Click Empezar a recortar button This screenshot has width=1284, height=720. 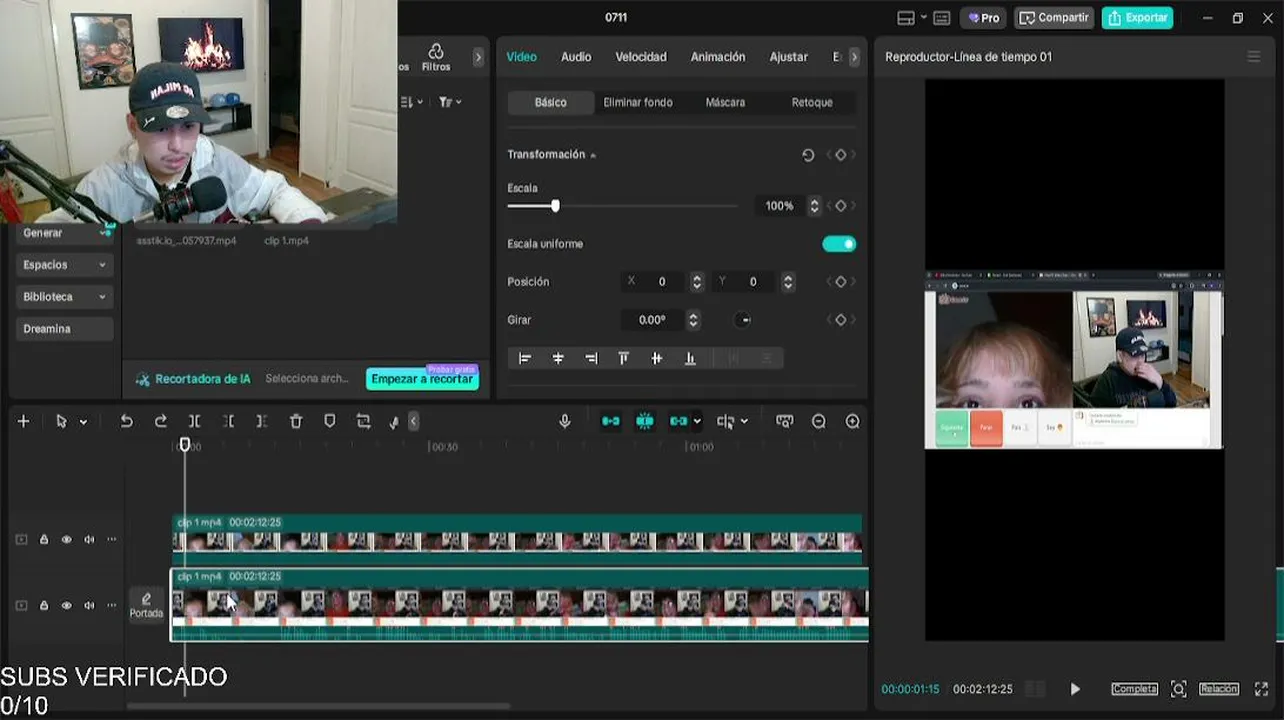pos(422,379)
